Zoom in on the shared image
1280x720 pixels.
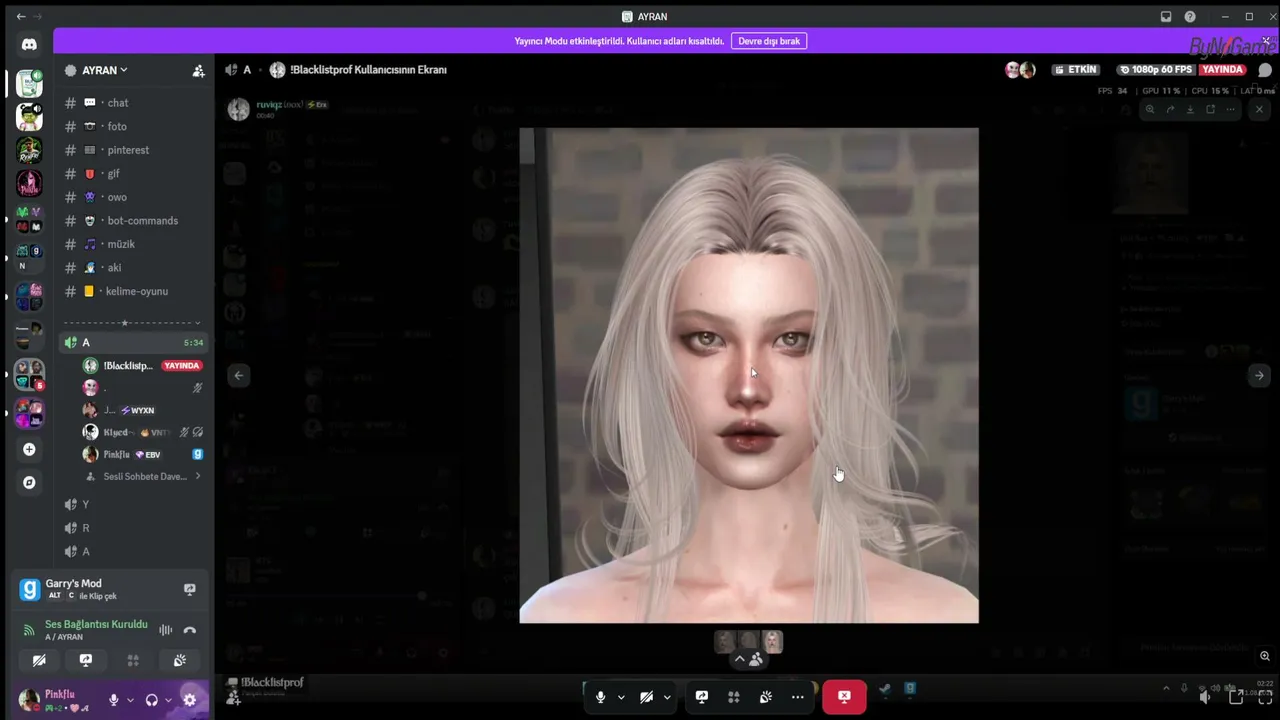tap(1150, 109)
